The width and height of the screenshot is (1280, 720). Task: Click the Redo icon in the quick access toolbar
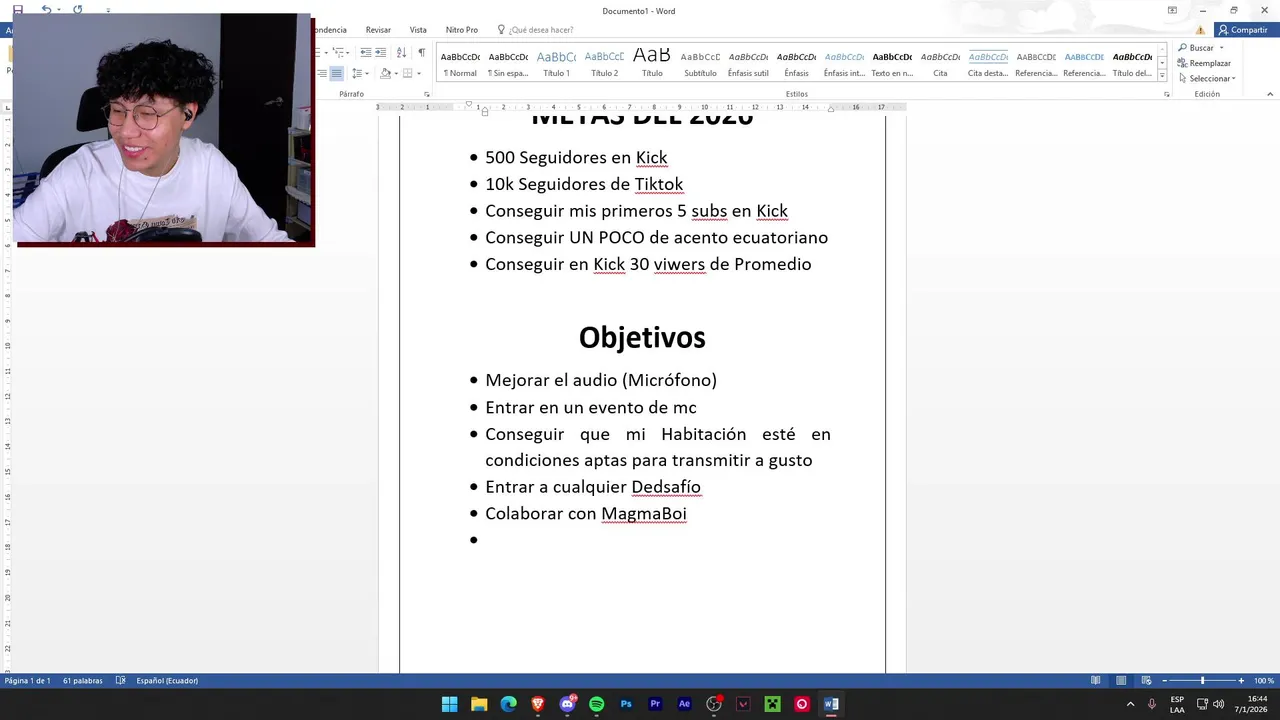(77, 9)
